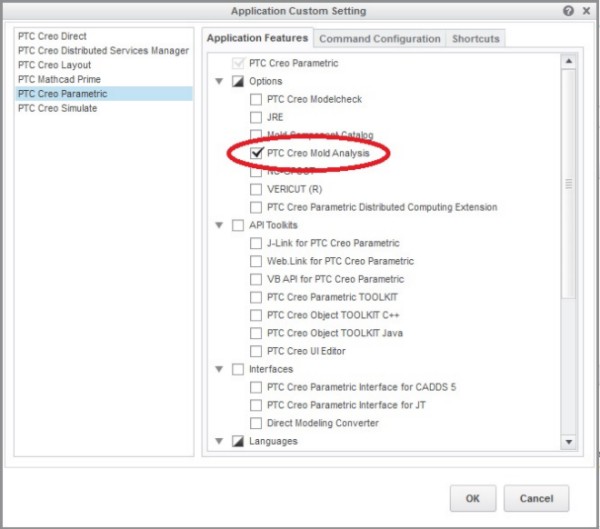Enable PTC Creo Modelcheck checkbox
600x529 pixels.
pos(256,100)
